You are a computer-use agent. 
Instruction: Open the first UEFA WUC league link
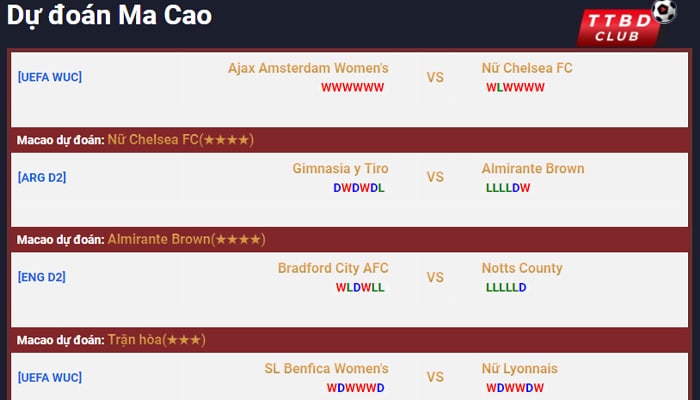pyautogui.click(x=50, y=77)
